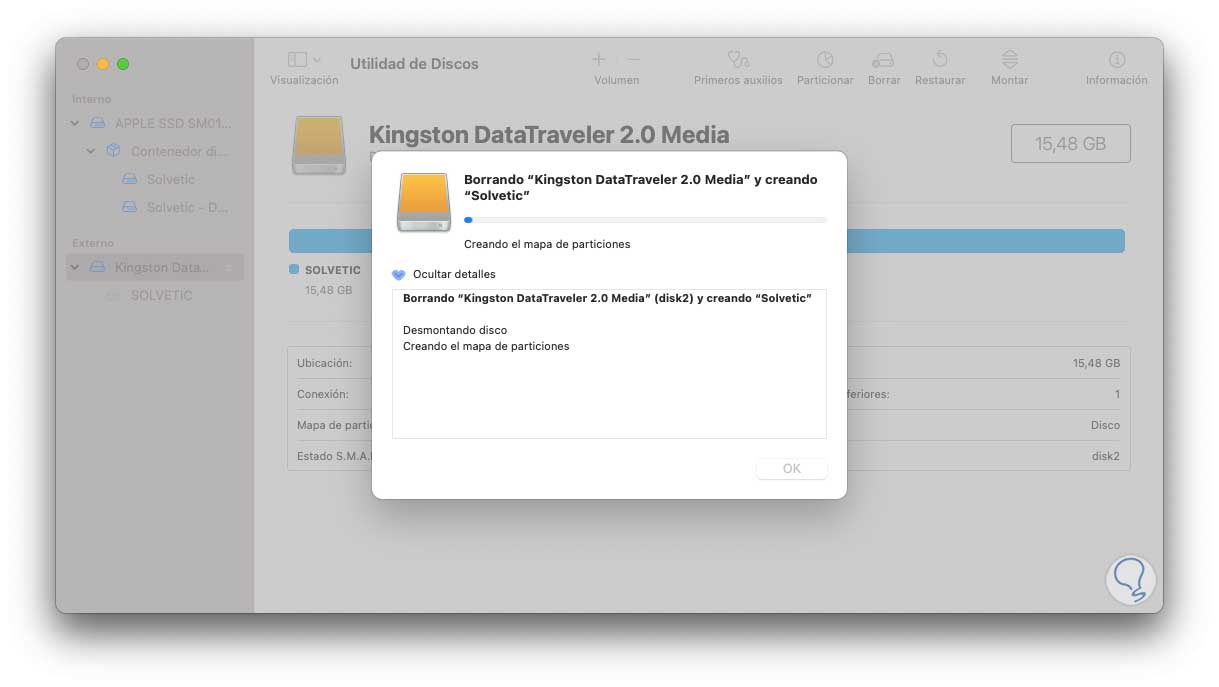Viewport: 1219px width, 687px height.
Task: Click the disk2 value in info table
Action: click(1105, 456)
